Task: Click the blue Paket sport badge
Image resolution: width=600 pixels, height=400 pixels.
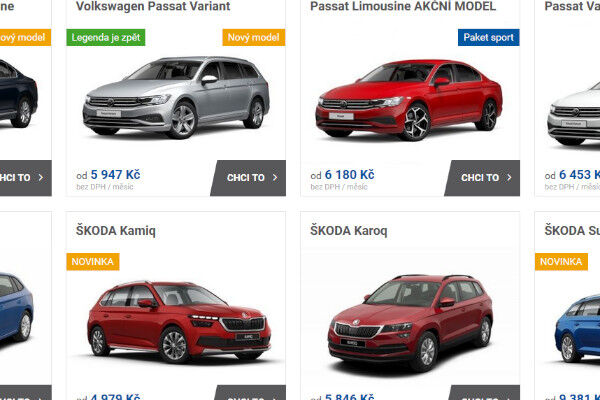Action: pyautogui.click(x=489, y=38)
